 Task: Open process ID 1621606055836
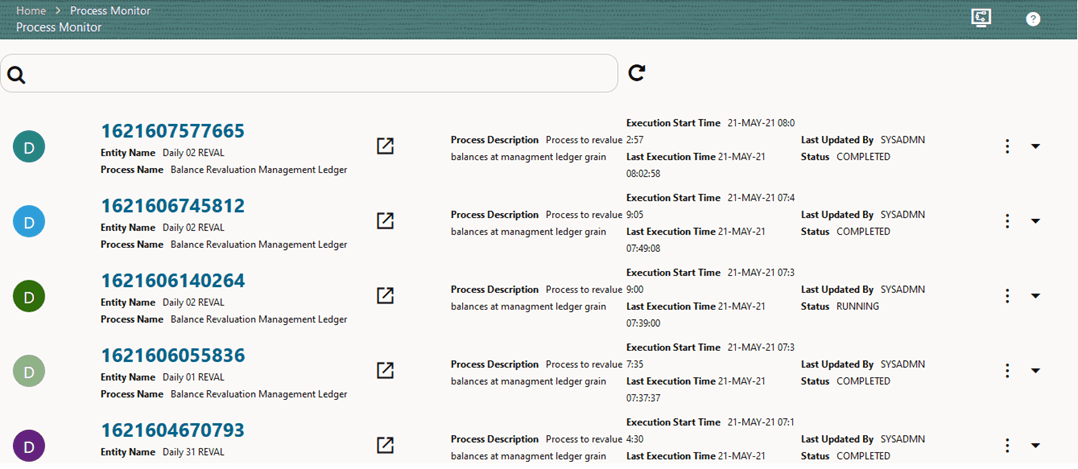pyautogui.click(x=173, y=356)
